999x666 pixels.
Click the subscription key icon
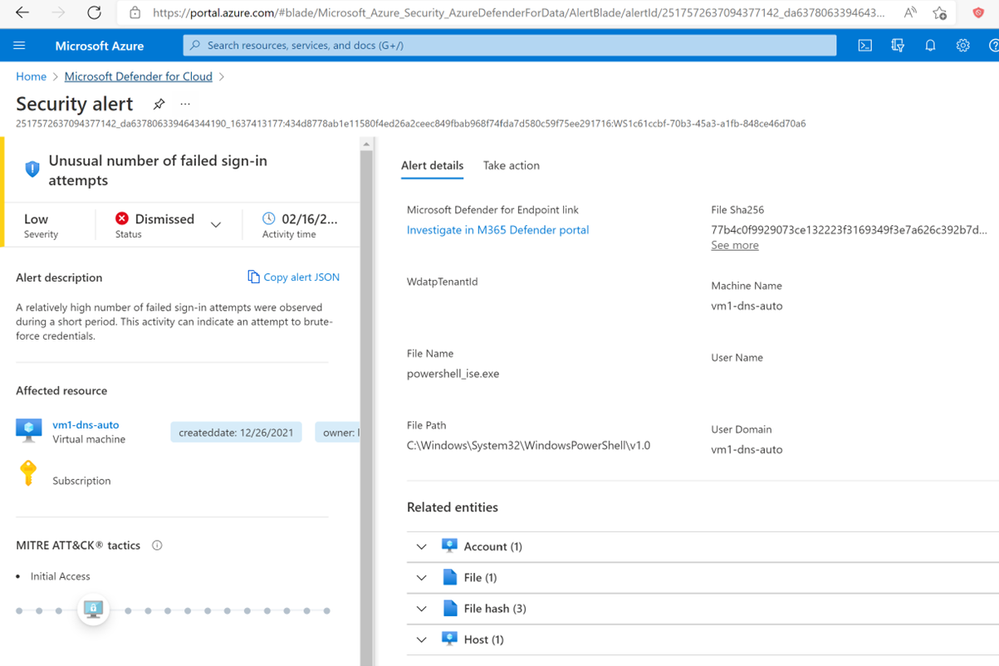[x=28, y=473]
